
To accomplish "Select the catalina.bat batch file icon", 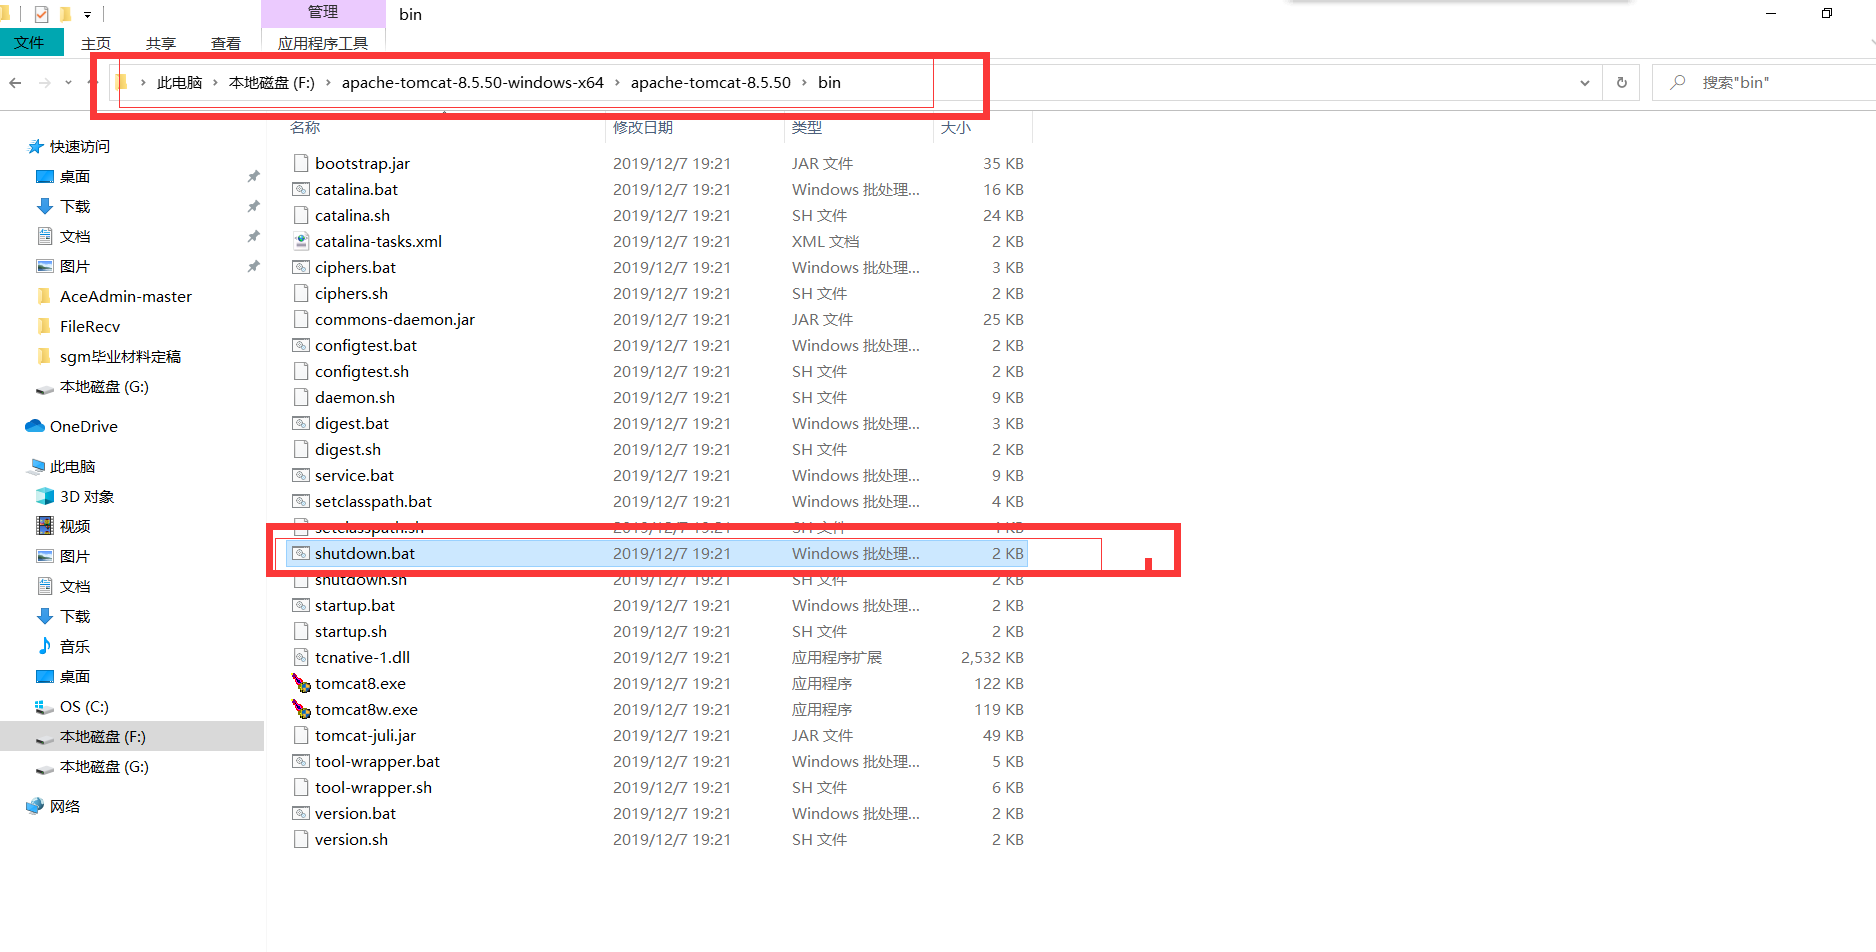I will [x=301, y=189].
